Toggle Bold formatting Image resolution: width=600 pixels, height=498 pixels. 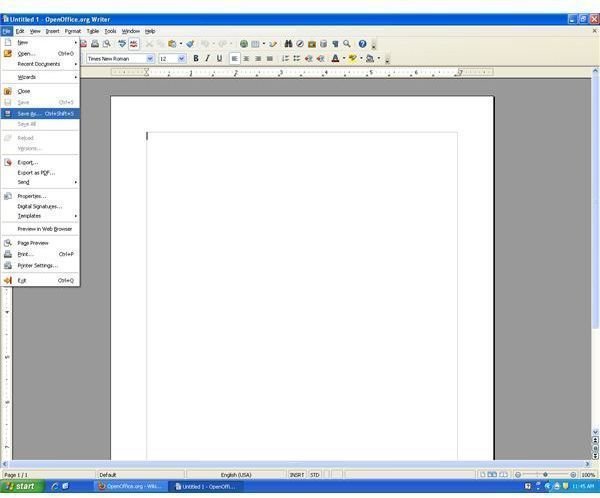196,59
